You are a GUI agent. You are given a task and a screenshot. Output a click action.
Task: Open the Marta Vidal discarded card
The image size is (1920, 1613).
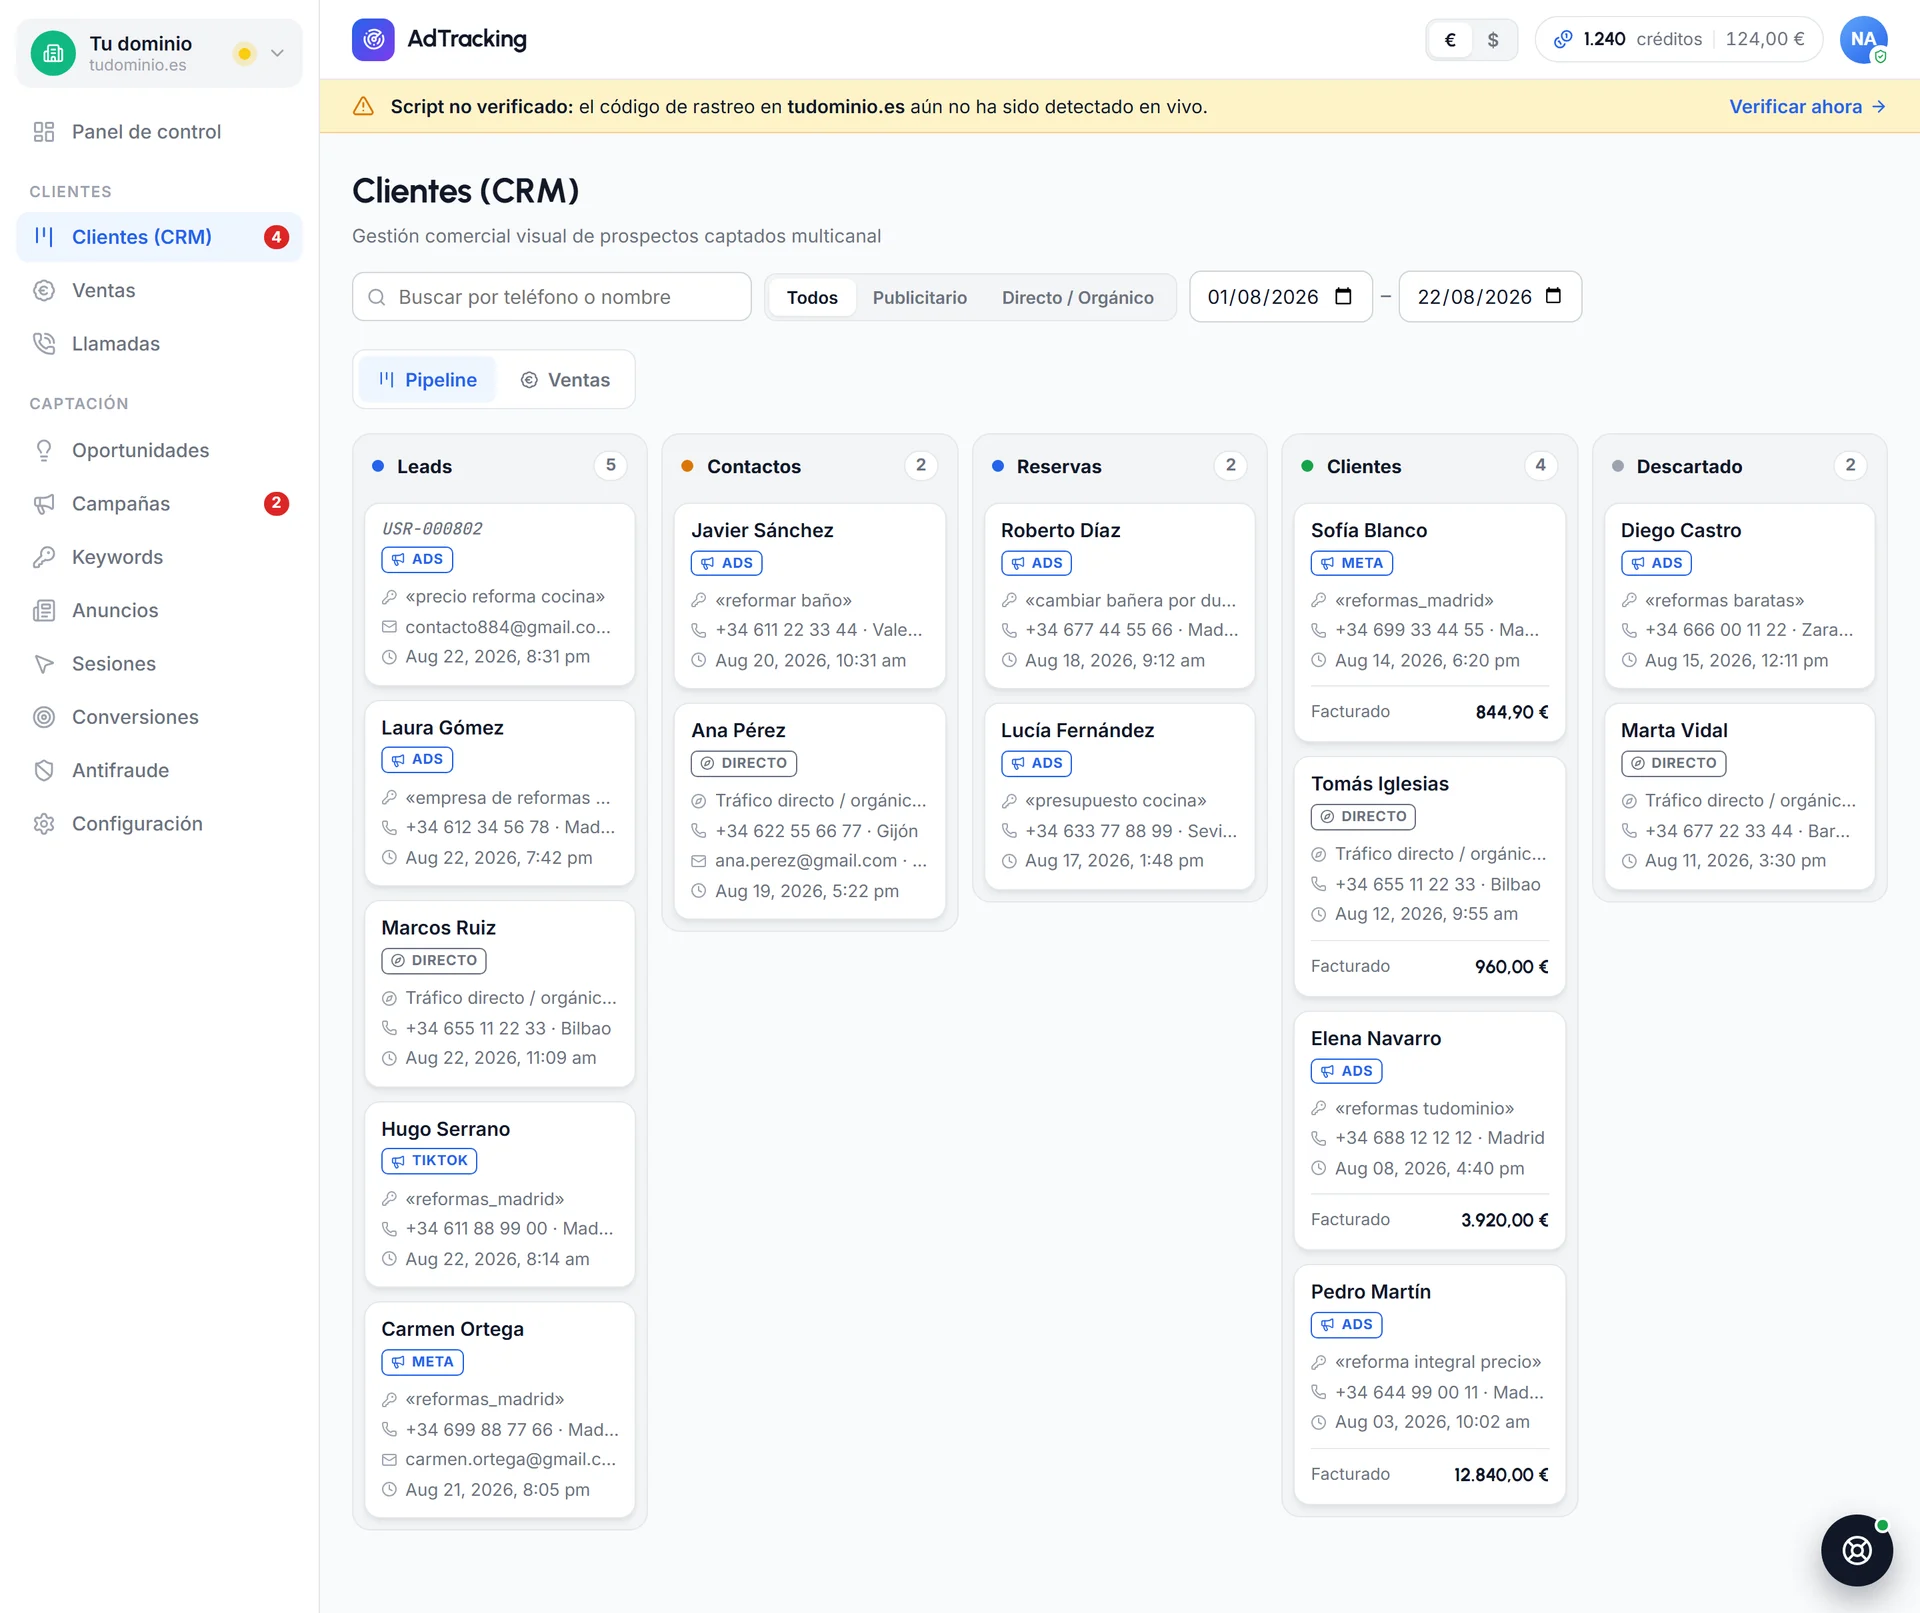coord(1739,796)
